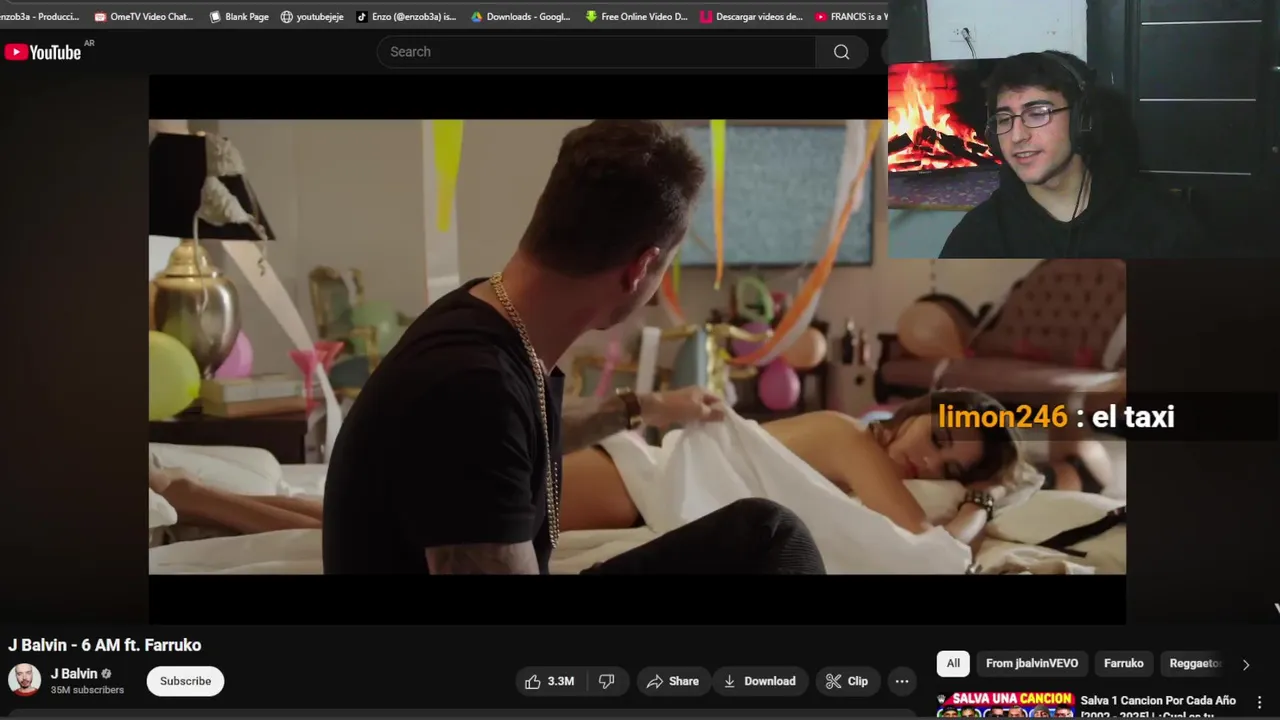
Task: Download the video
Action: (759, 681)
